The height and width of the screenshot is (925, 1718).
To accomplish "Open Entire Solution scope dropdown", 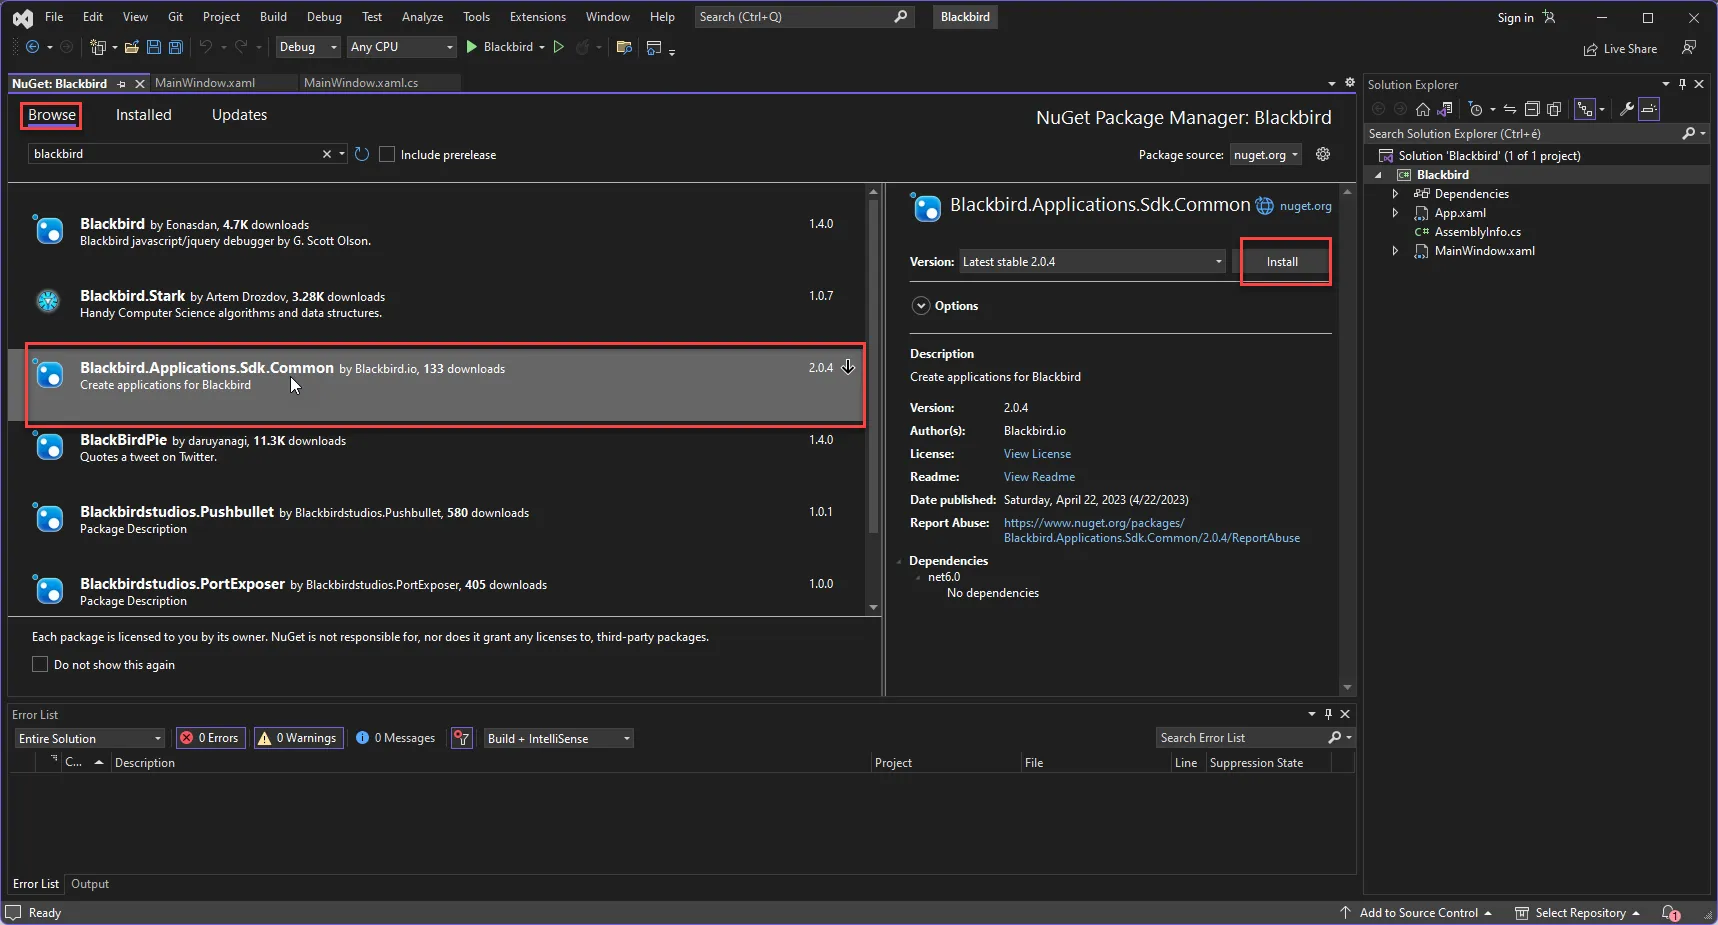I will 90,738.
